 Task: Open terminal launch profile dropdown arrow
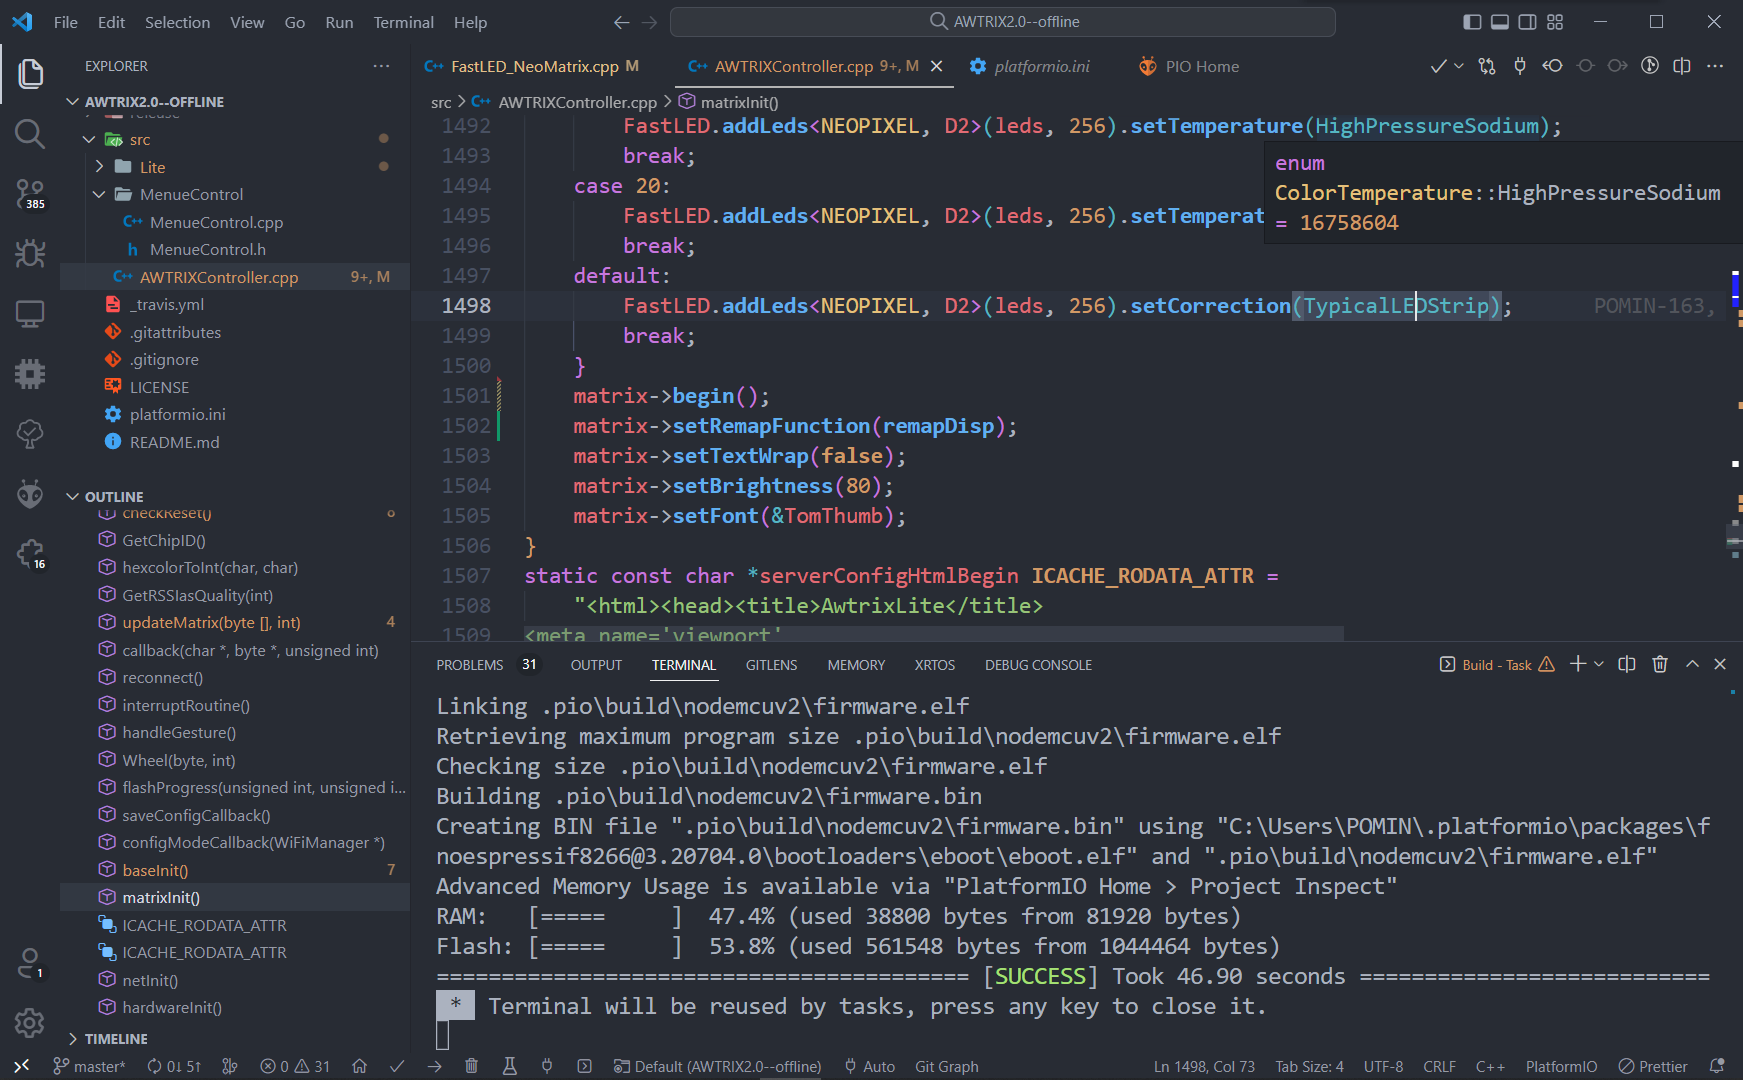(x=1599, y=664)
